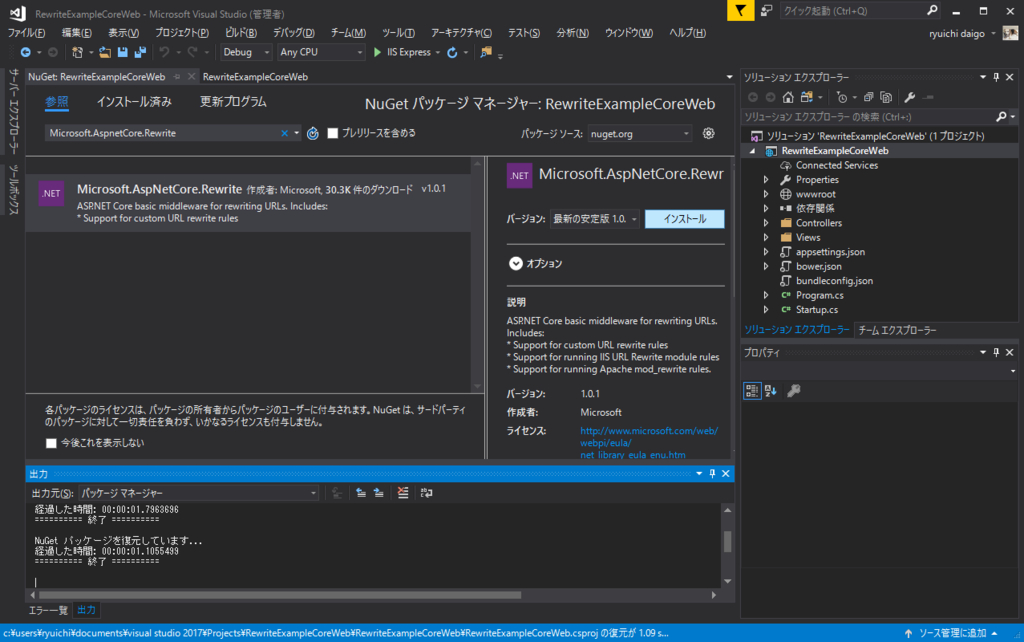The width and height of the screenshot is (1024, 642).
Task: Collapse the RewriteExampleCoreWeb project node
Action: (x=752, y=151)
